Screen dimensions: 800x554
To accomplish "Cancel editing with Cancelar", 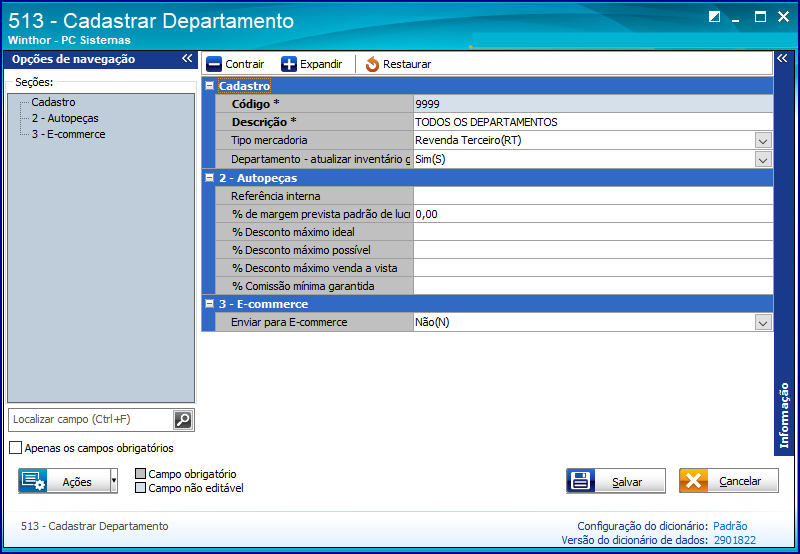I will [729, 481].
